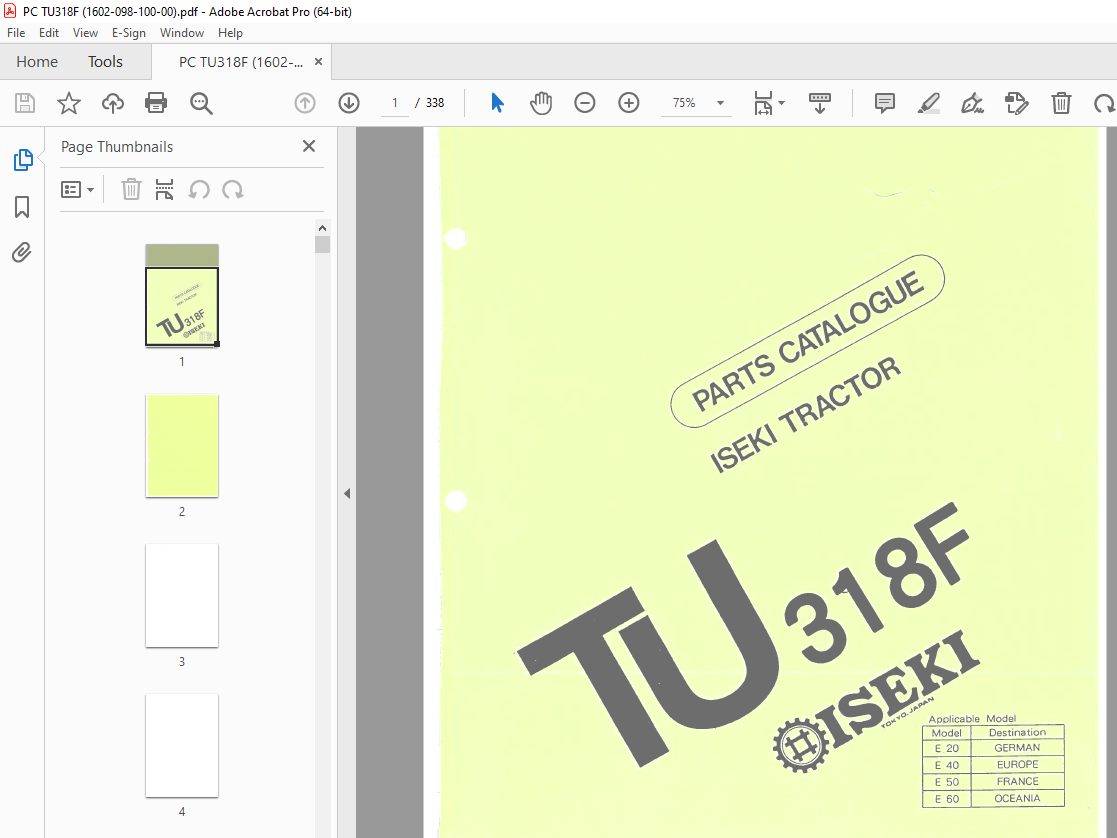Zoom in with the plus button
This screenshot has height=838, width=1117.
point(628,103)
